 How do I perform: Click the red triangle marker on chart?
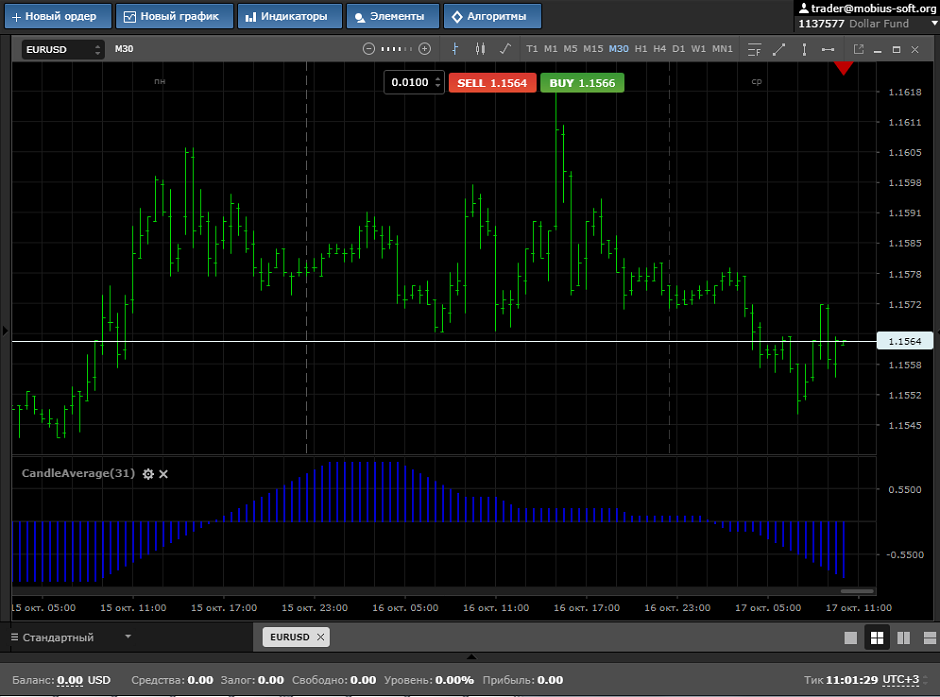point(843,68)
